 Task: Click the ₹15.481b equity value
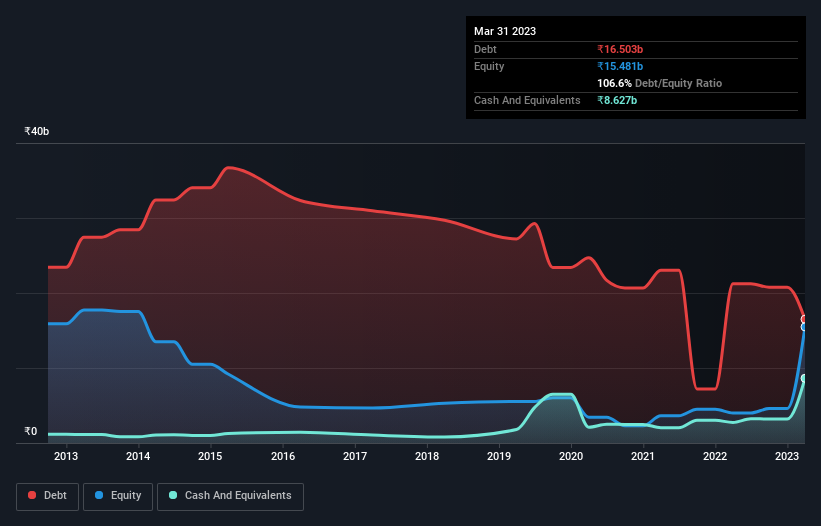coord(620,66)
